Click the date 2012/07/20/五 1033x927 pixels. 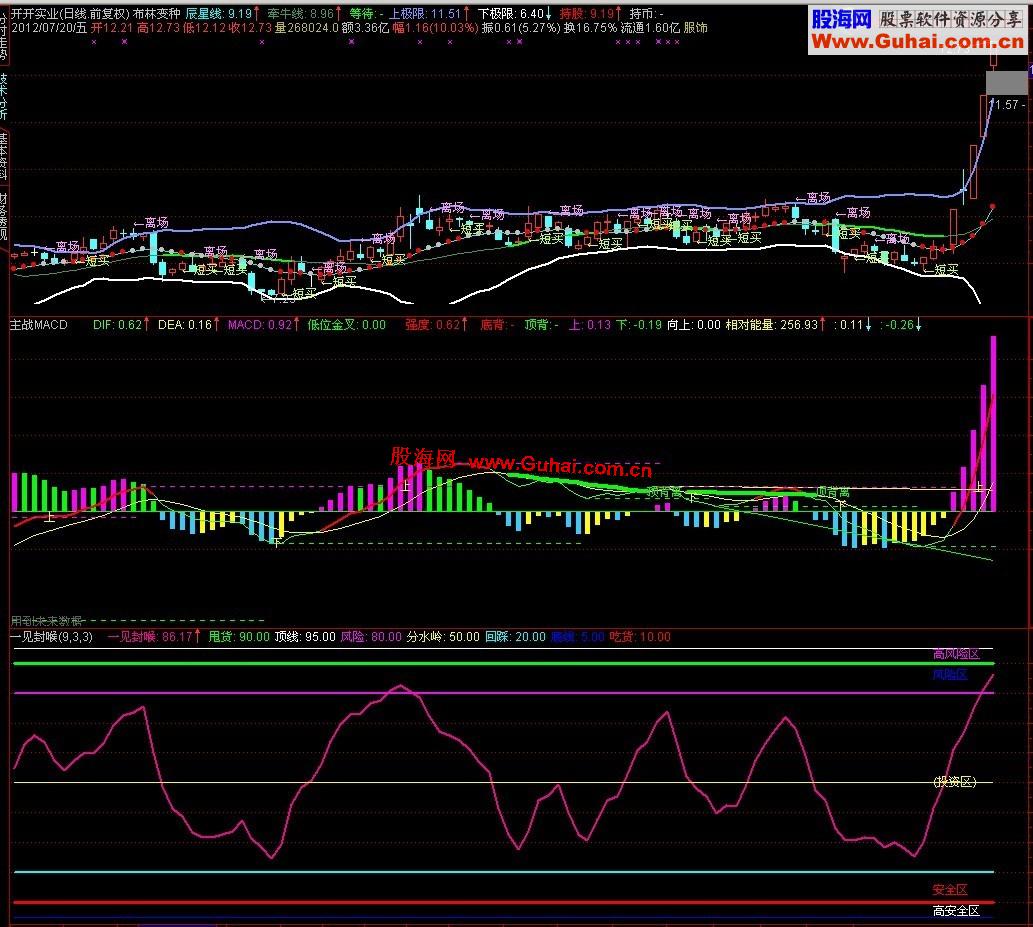(49, 28)
